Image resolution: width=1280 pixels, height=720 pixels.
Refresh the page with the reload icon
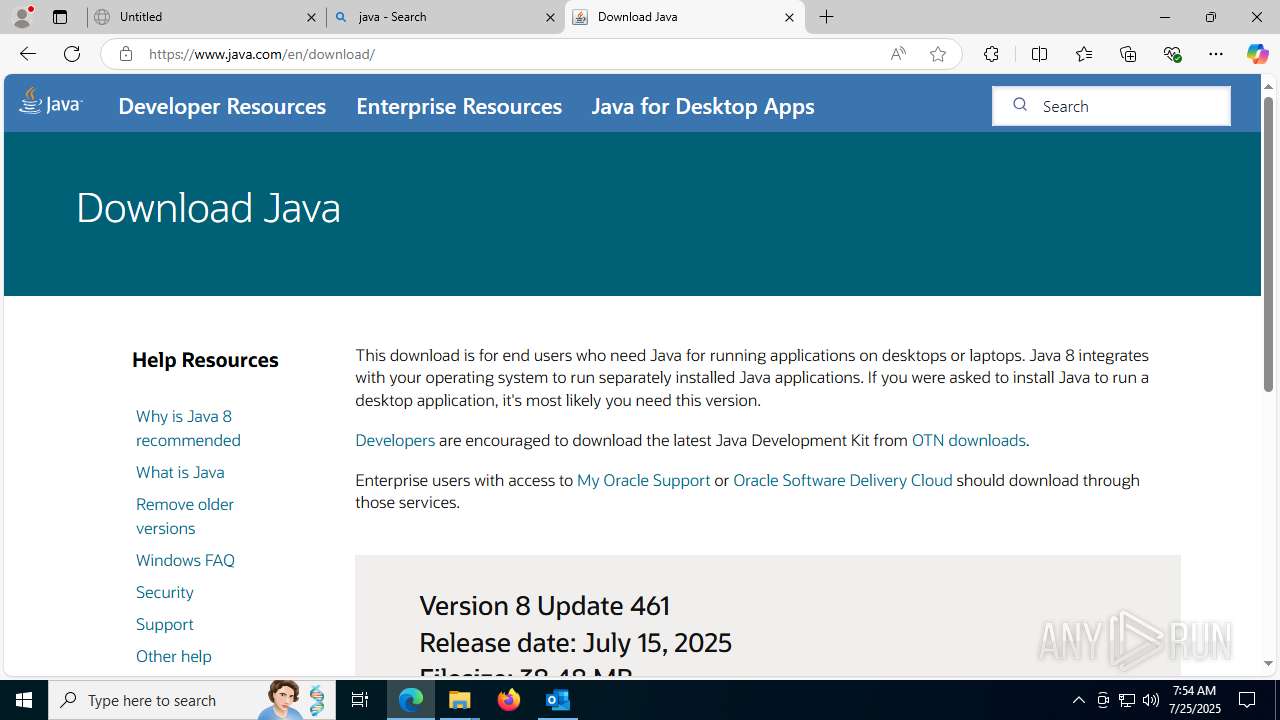pyautogui.click(x=72, y=54)
